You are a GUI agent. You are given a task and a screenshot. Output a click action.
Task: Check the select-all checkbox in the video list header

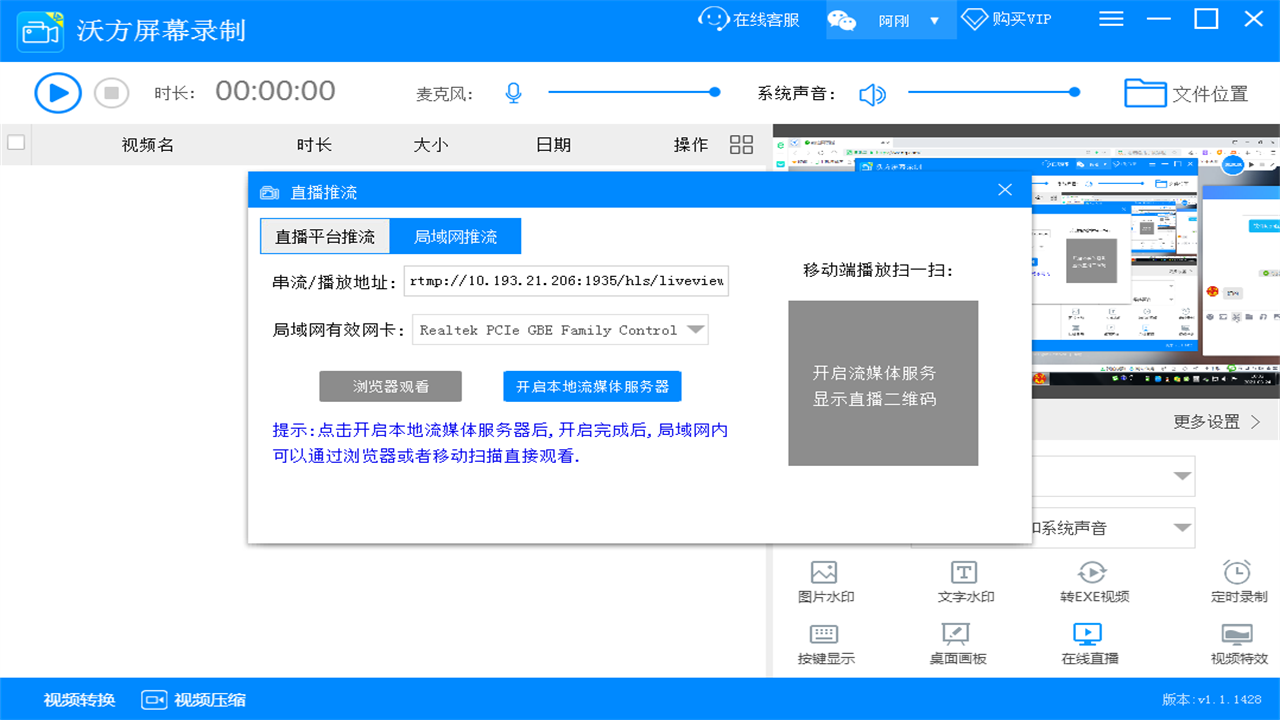click(16, 142)
